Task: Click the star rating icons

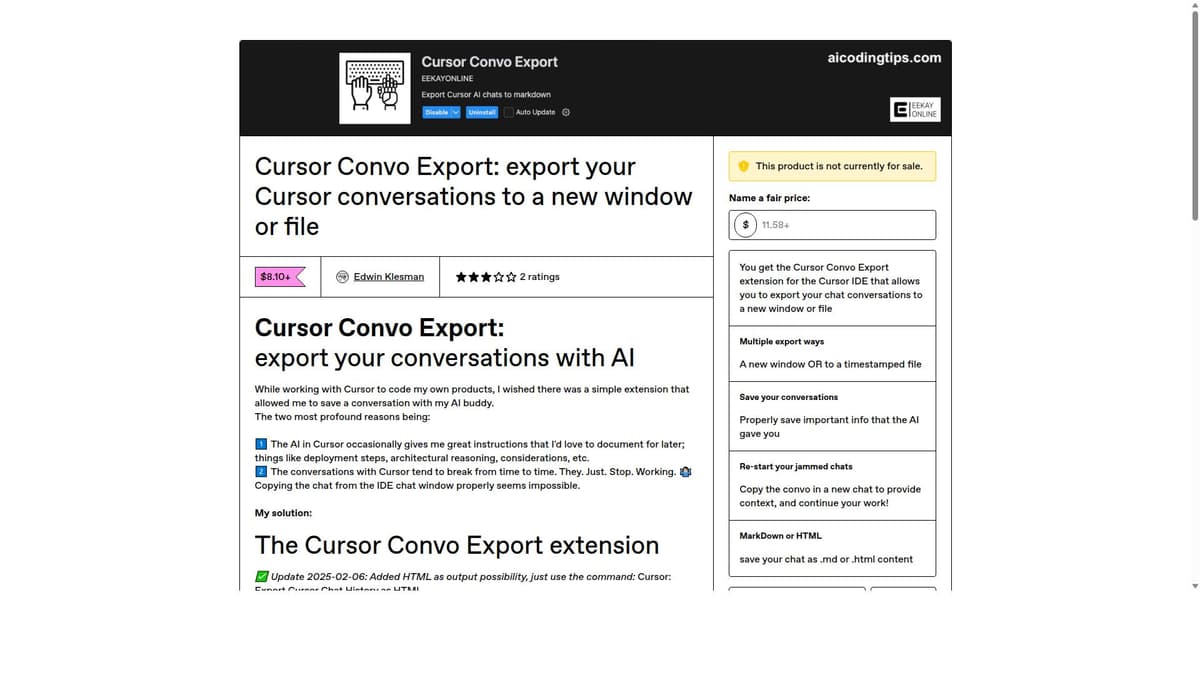Action: 486,277
